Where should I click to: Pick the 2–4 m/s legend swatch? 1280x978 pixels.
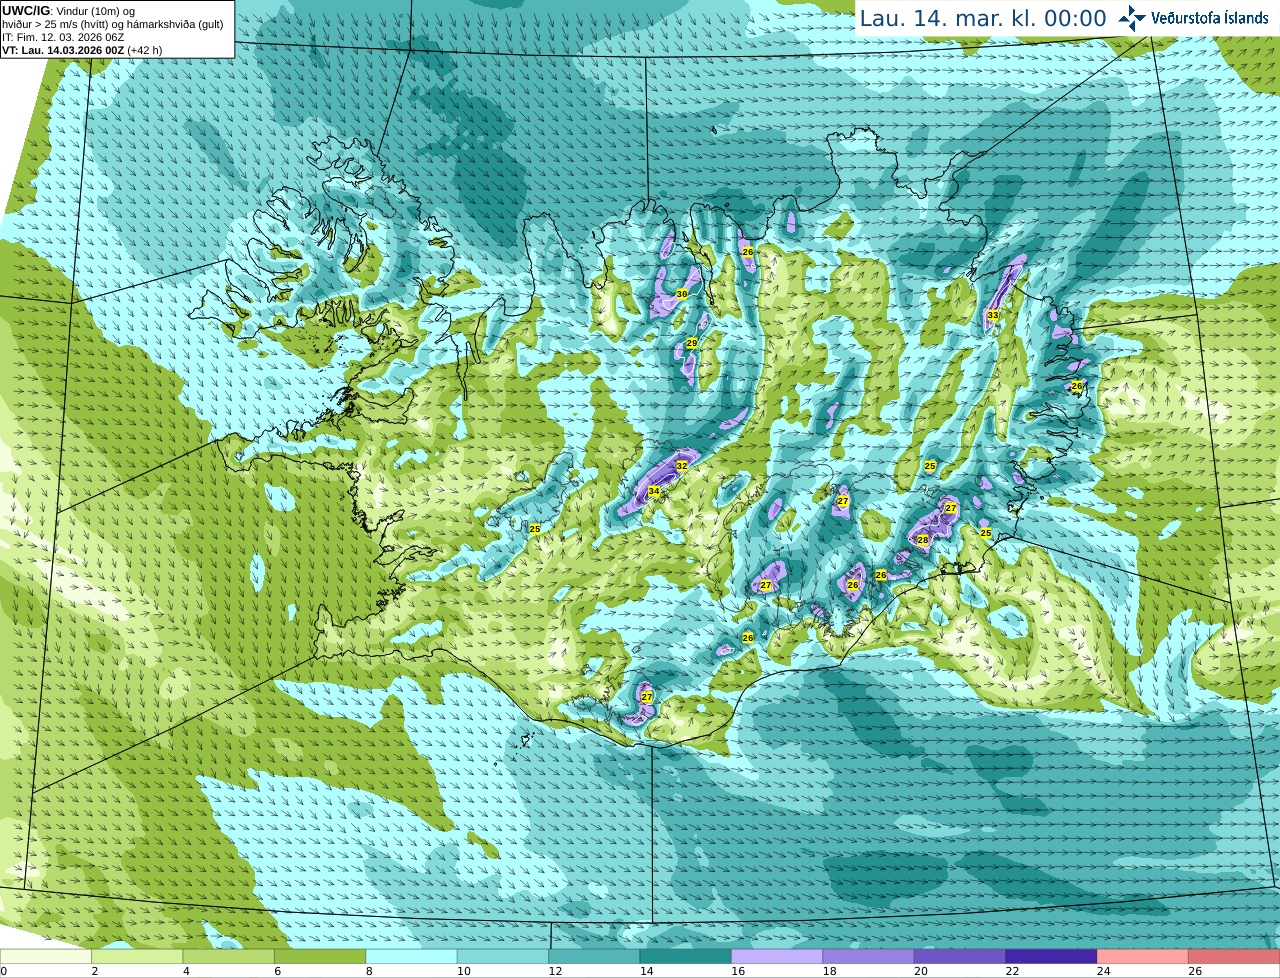click(x=137, y=956)
